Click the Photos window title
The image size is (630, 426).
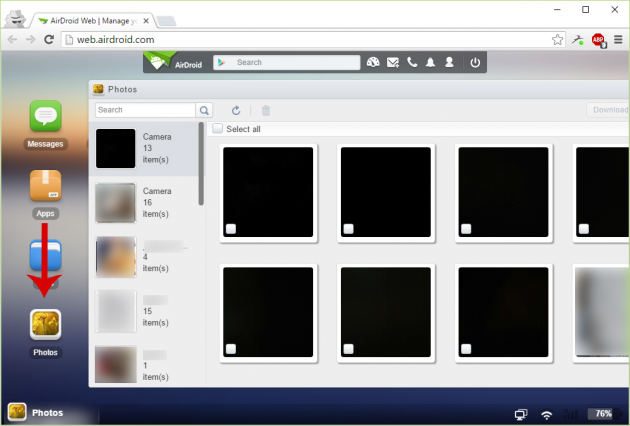pos(123,89)
